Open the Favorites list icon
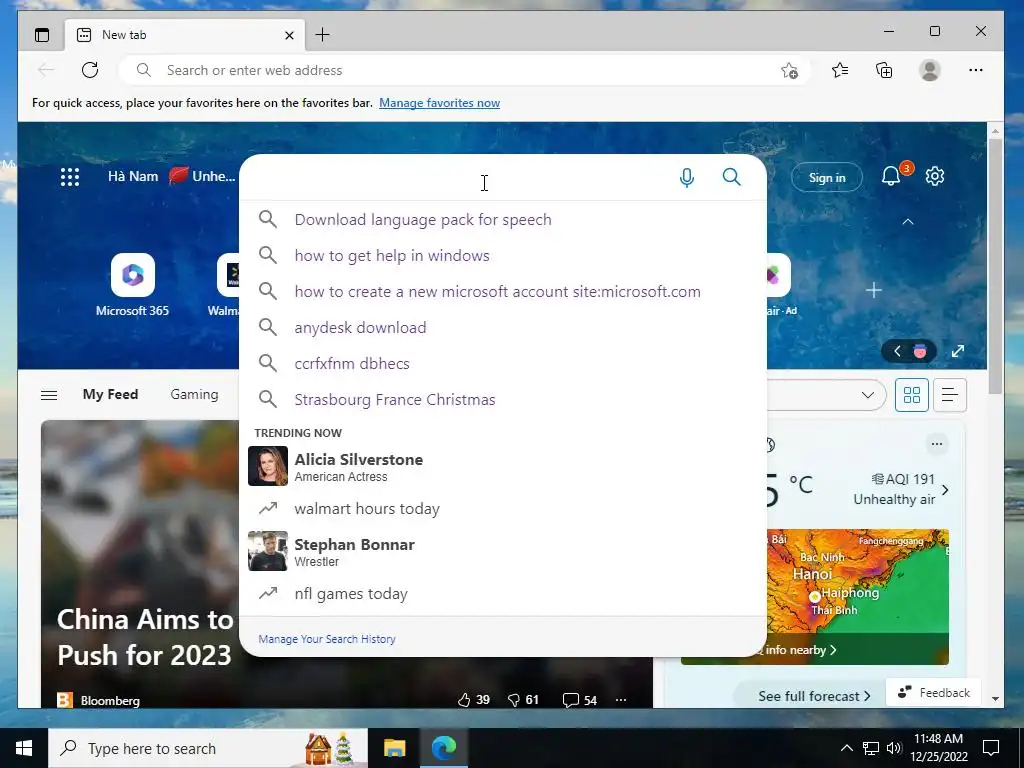The height and width of the screenshot is (768, 1024). coord(840,71)
